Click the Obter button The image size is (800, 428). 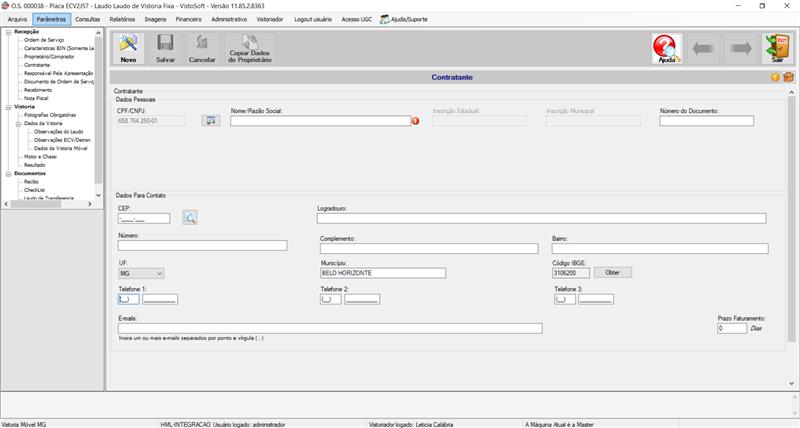(x=613, y=272)
